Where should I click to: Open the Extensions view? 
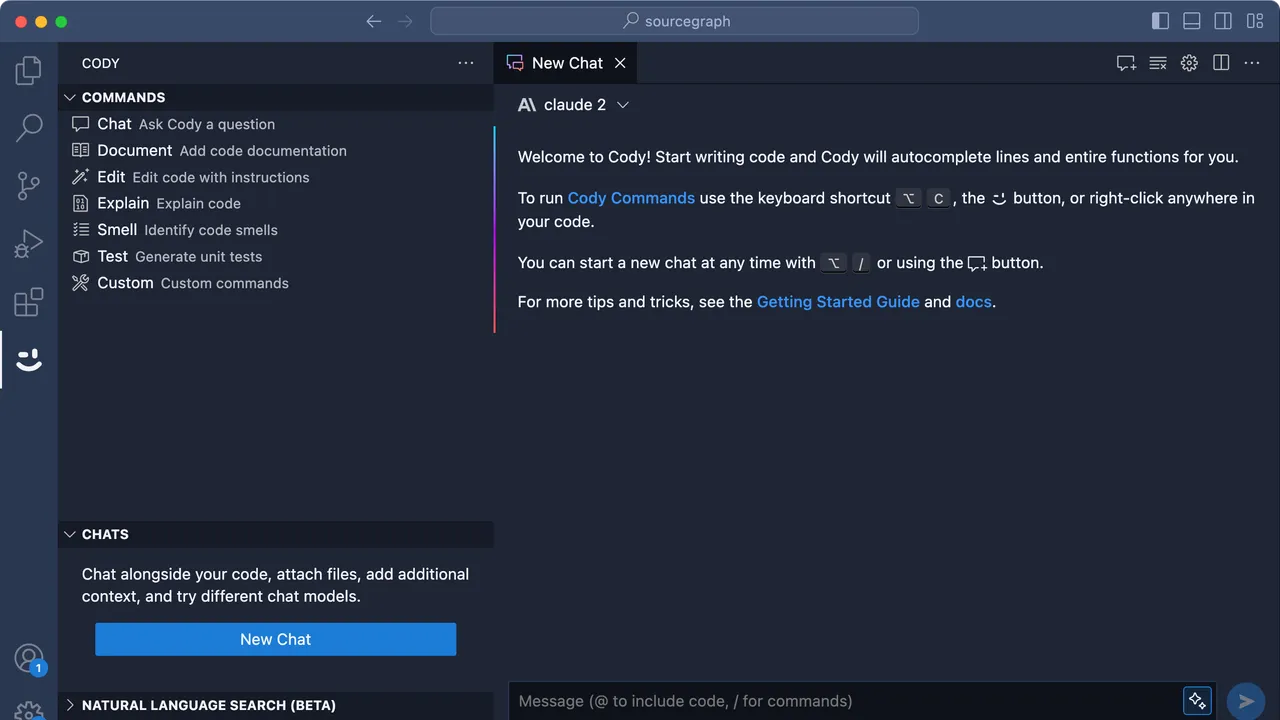29,301
